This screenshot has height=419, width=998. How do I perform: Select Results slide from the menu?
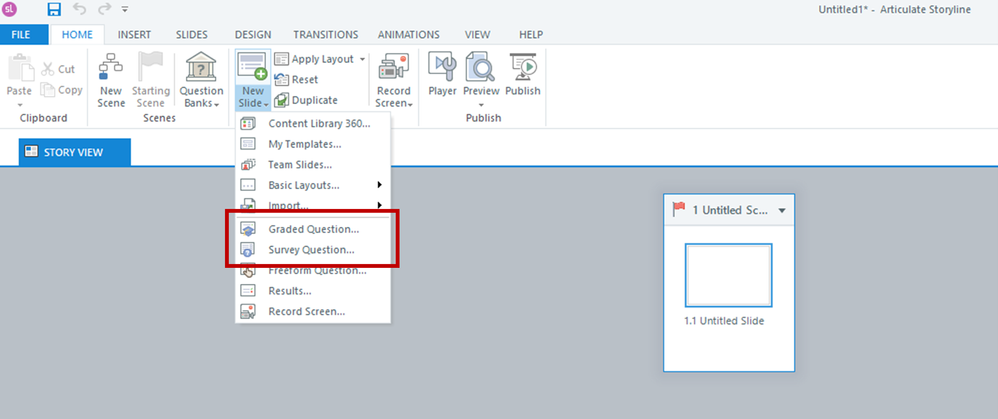pyautogui.click(x=313, y=291)
